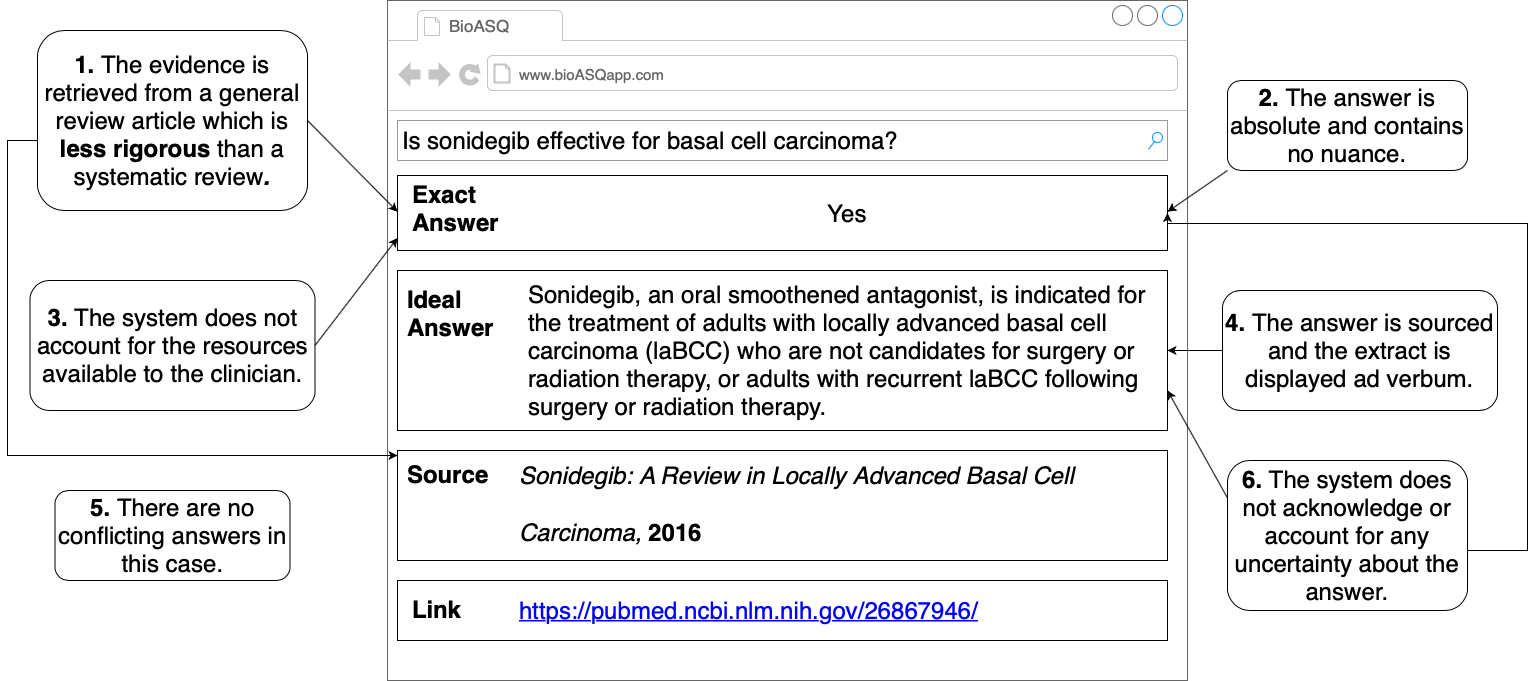Viewport: 1536px width, 681px height.
Task: Select the Ideal Answer paragraph text
Action: click(x=836, y=351)
